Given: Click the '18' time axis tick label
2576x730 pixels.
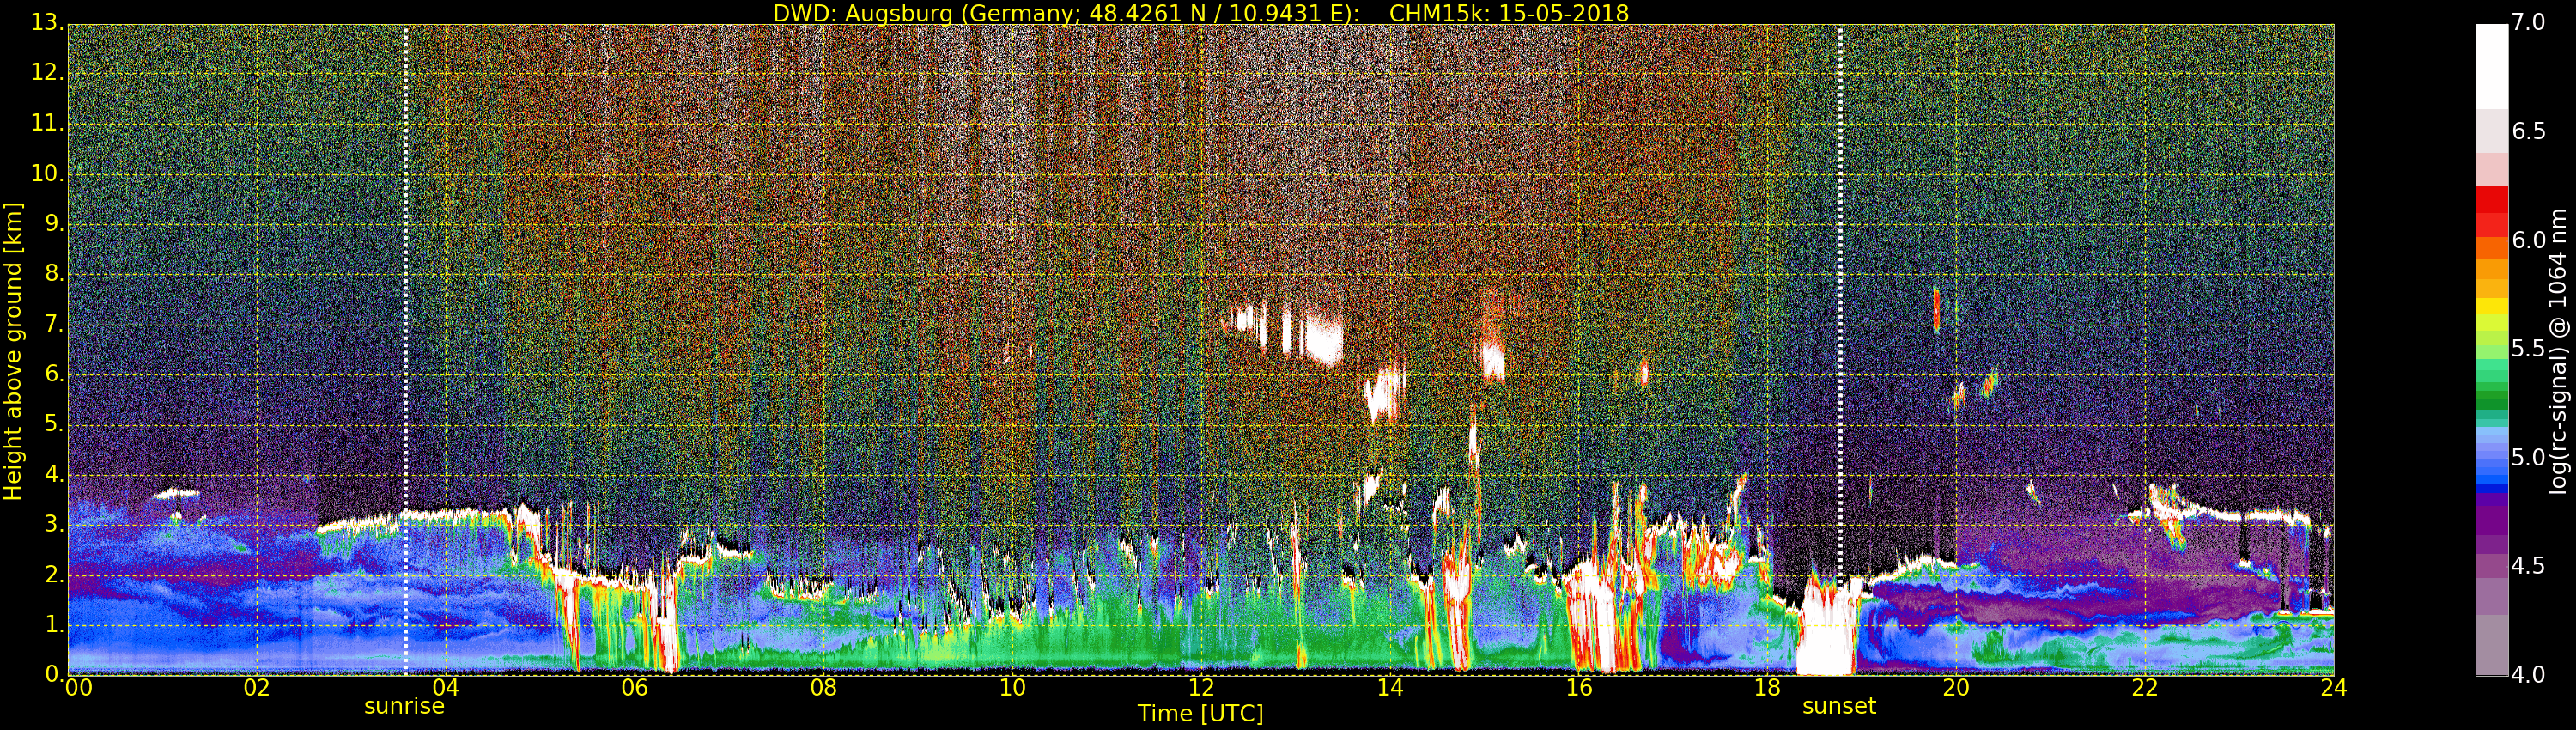Looking at the screenshot, I should coord(1768,688).
